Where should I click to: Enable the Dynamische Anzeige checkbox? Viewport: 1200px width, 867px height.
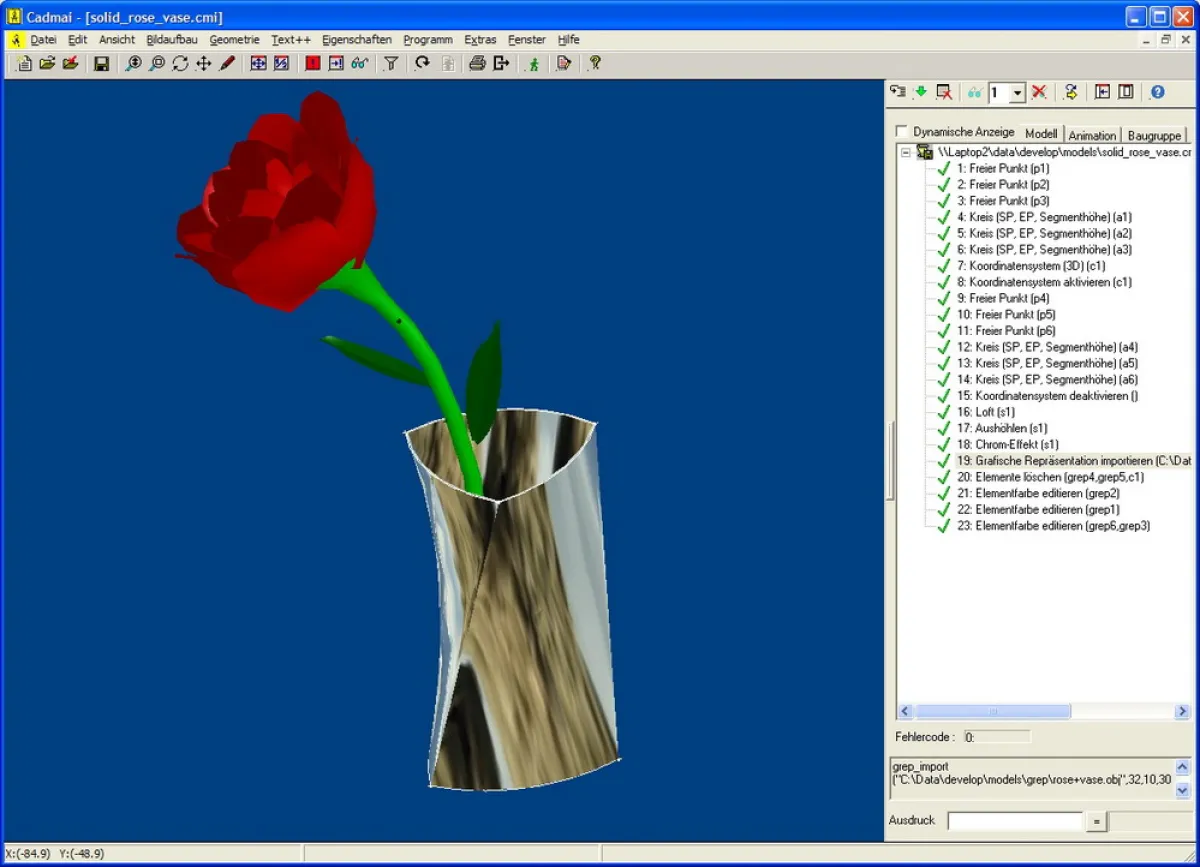tap(902, 132)
